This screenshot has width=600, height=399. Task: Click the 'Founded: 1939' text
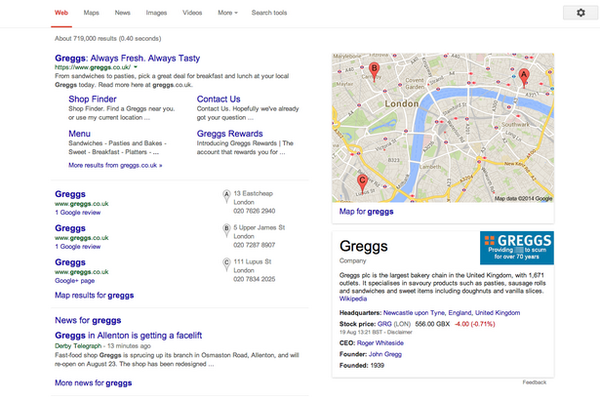click(362, 365)
